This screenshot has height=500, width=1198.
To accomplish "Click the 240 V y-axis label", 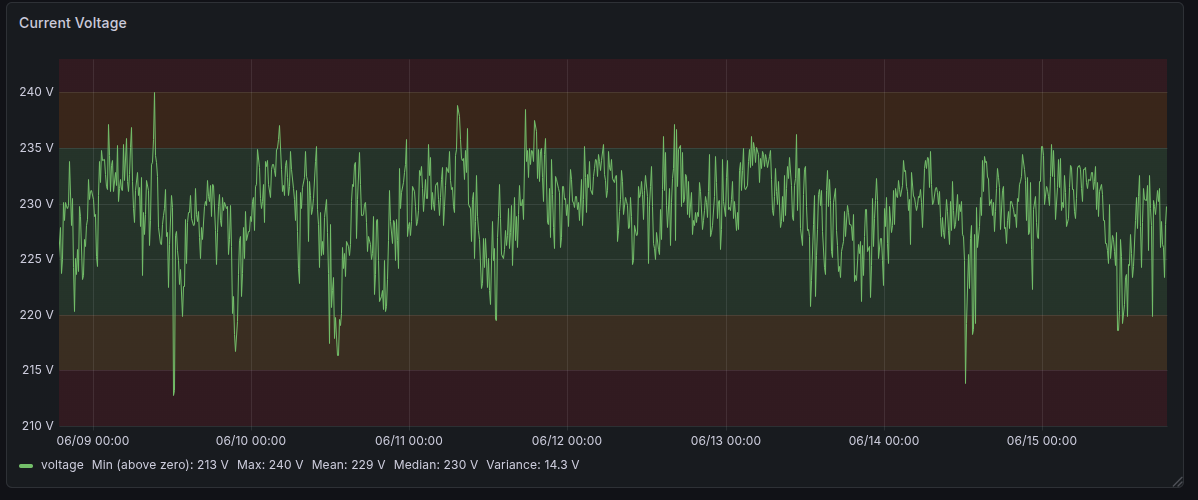I will [x=36, y=93].
